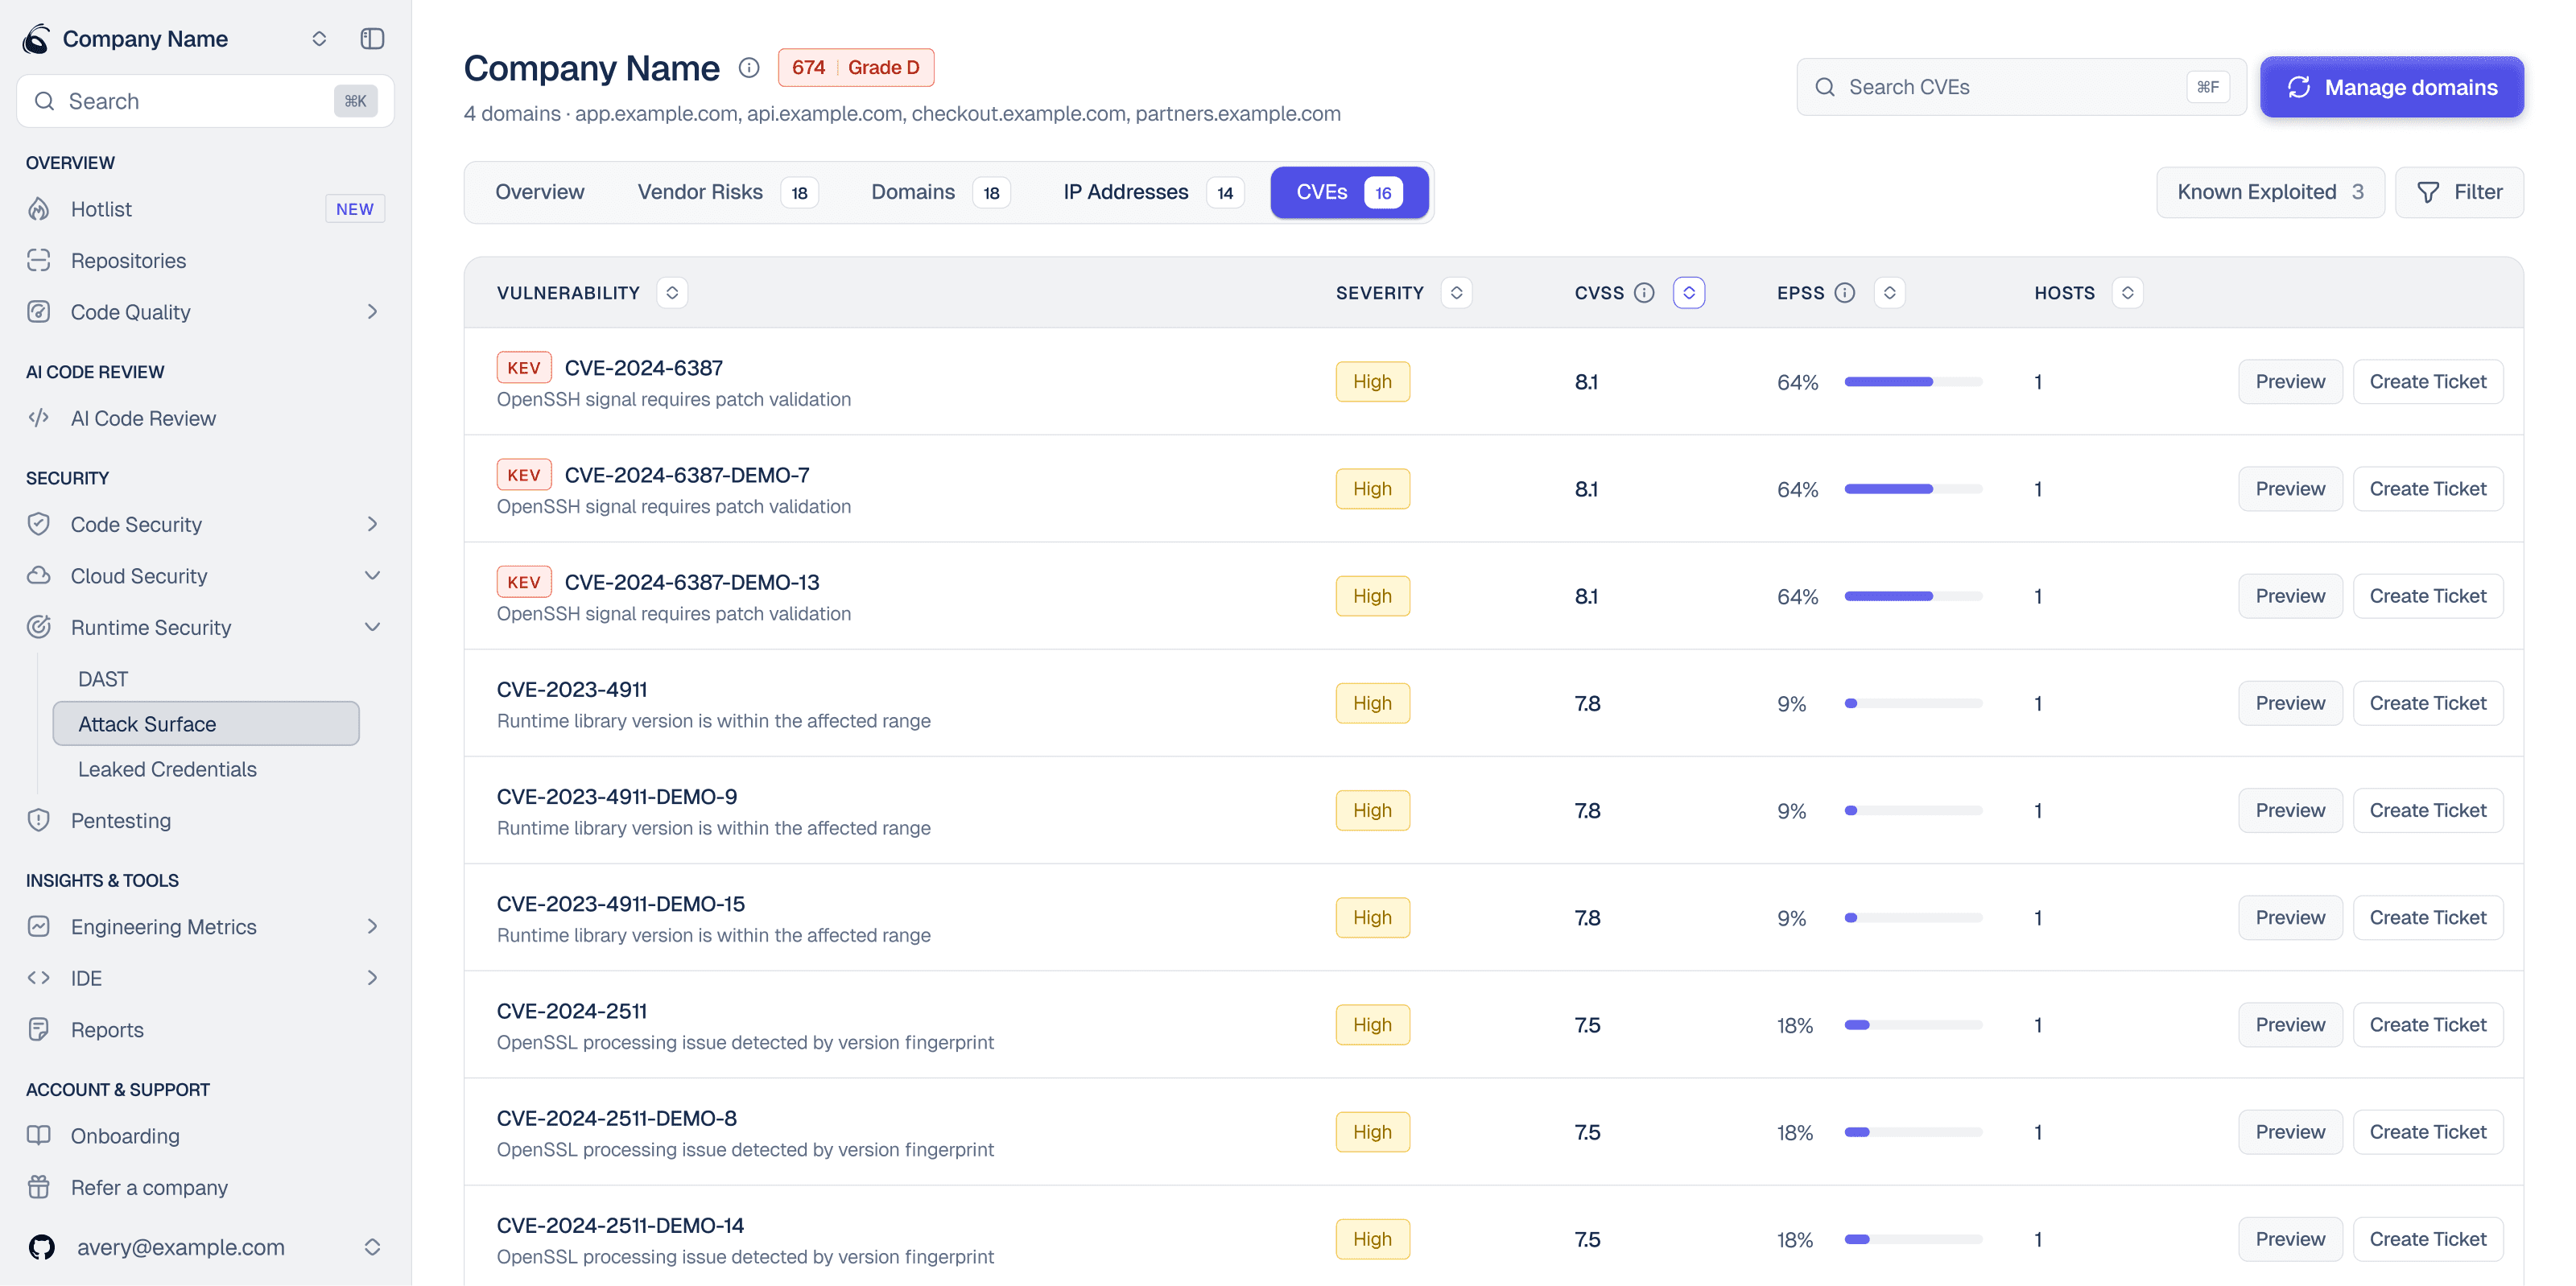This screenshot has width=2576, height=1286.
Task: Expand Code Quality submenu
Action: click(372, 312)
